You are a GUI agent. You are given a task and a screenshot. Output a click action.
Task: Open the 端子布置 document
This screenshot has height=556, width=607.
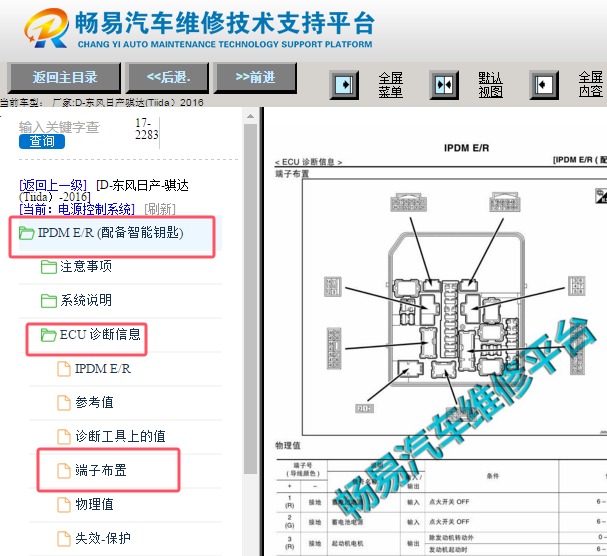pos(101,470)
